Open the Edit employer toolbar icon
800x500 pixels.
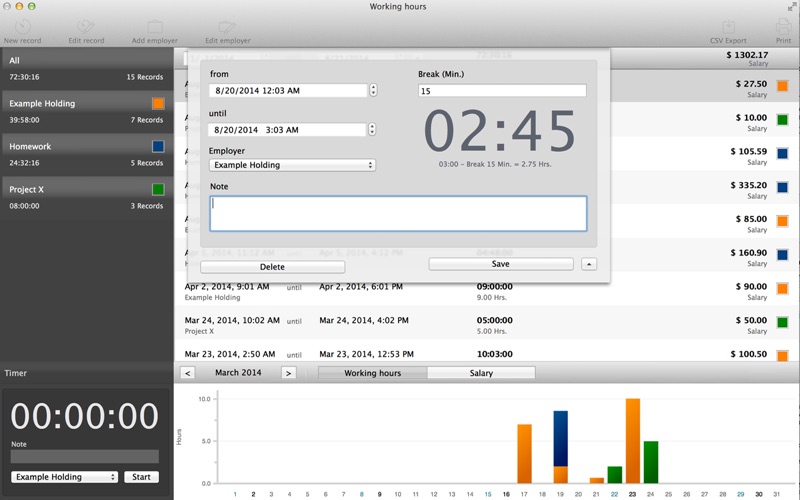pos(227,27)
